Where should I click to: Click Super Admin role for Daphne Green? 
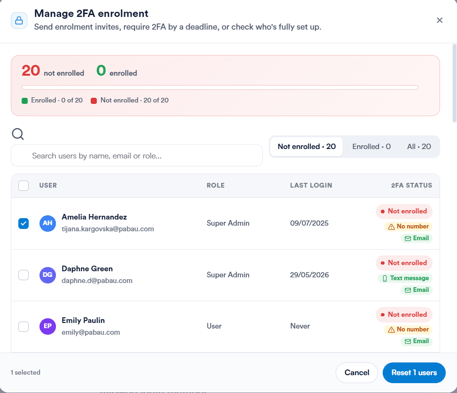228,275
